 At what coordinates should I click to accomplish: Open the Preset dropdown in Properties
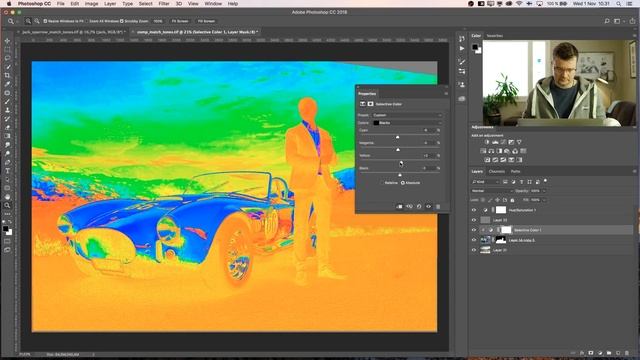[x=407, y=115]
